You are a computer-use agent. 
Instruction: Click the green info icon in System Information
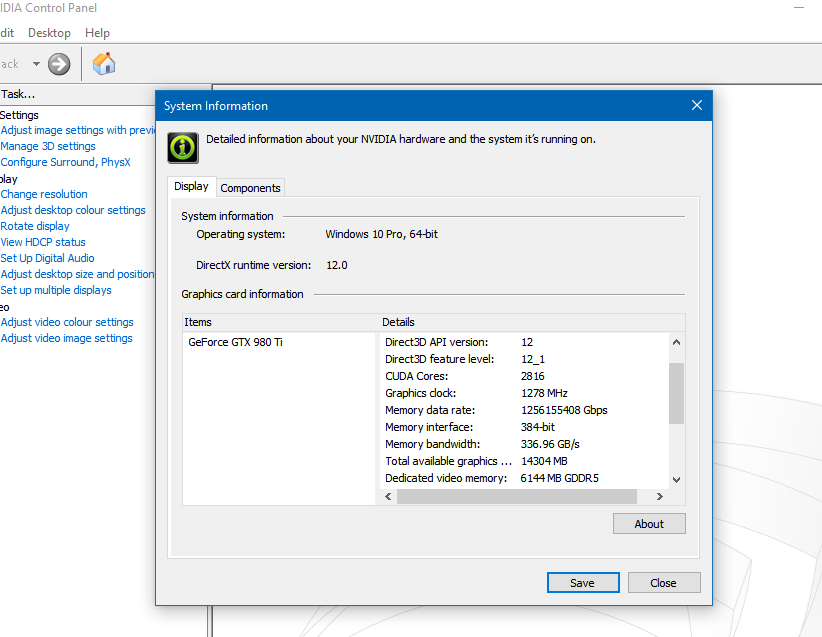pyautogui.click(x=182, y=147)
